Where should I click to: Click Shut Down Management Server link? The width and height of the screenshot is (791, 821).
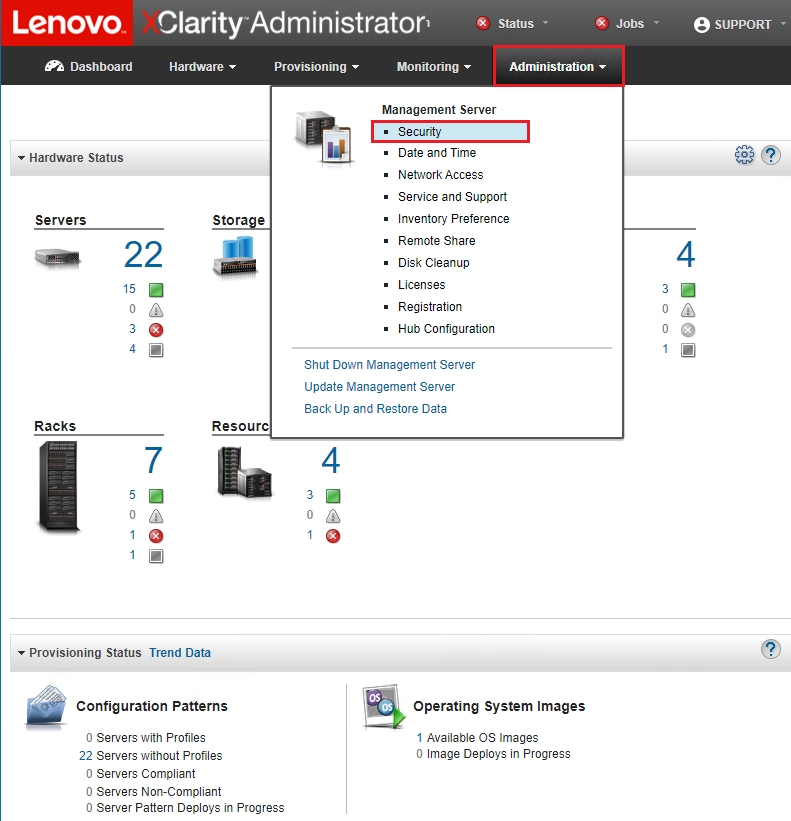[x=389, y=365]
